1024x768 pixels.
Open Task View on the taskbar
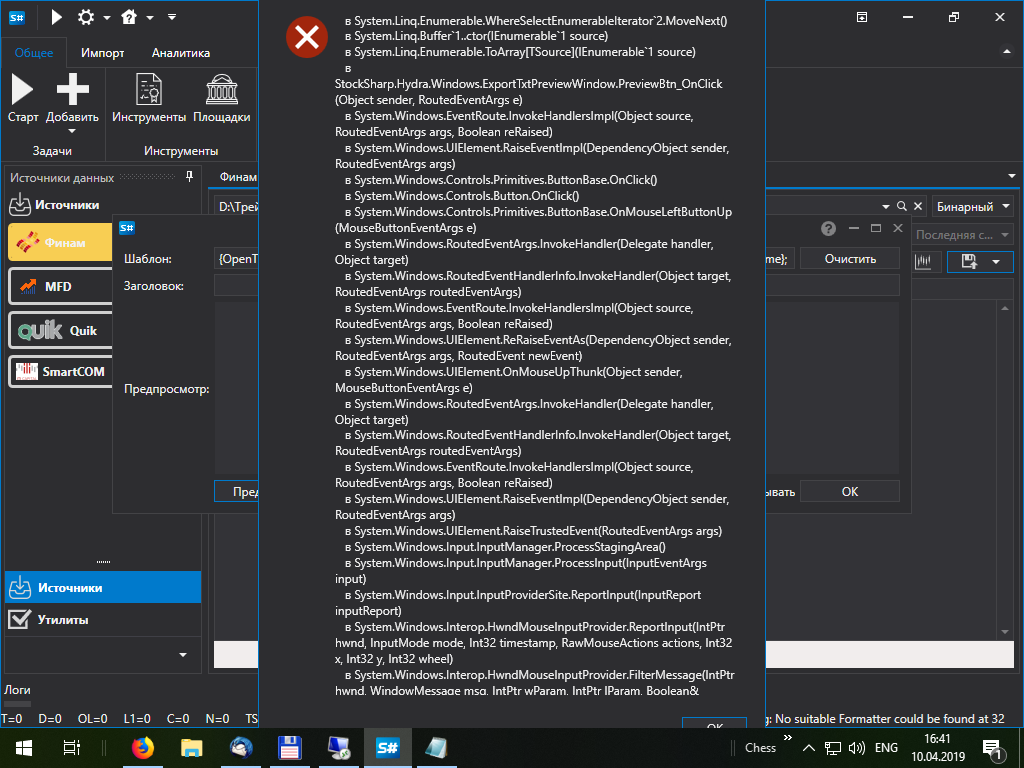(x=71, y=748)
